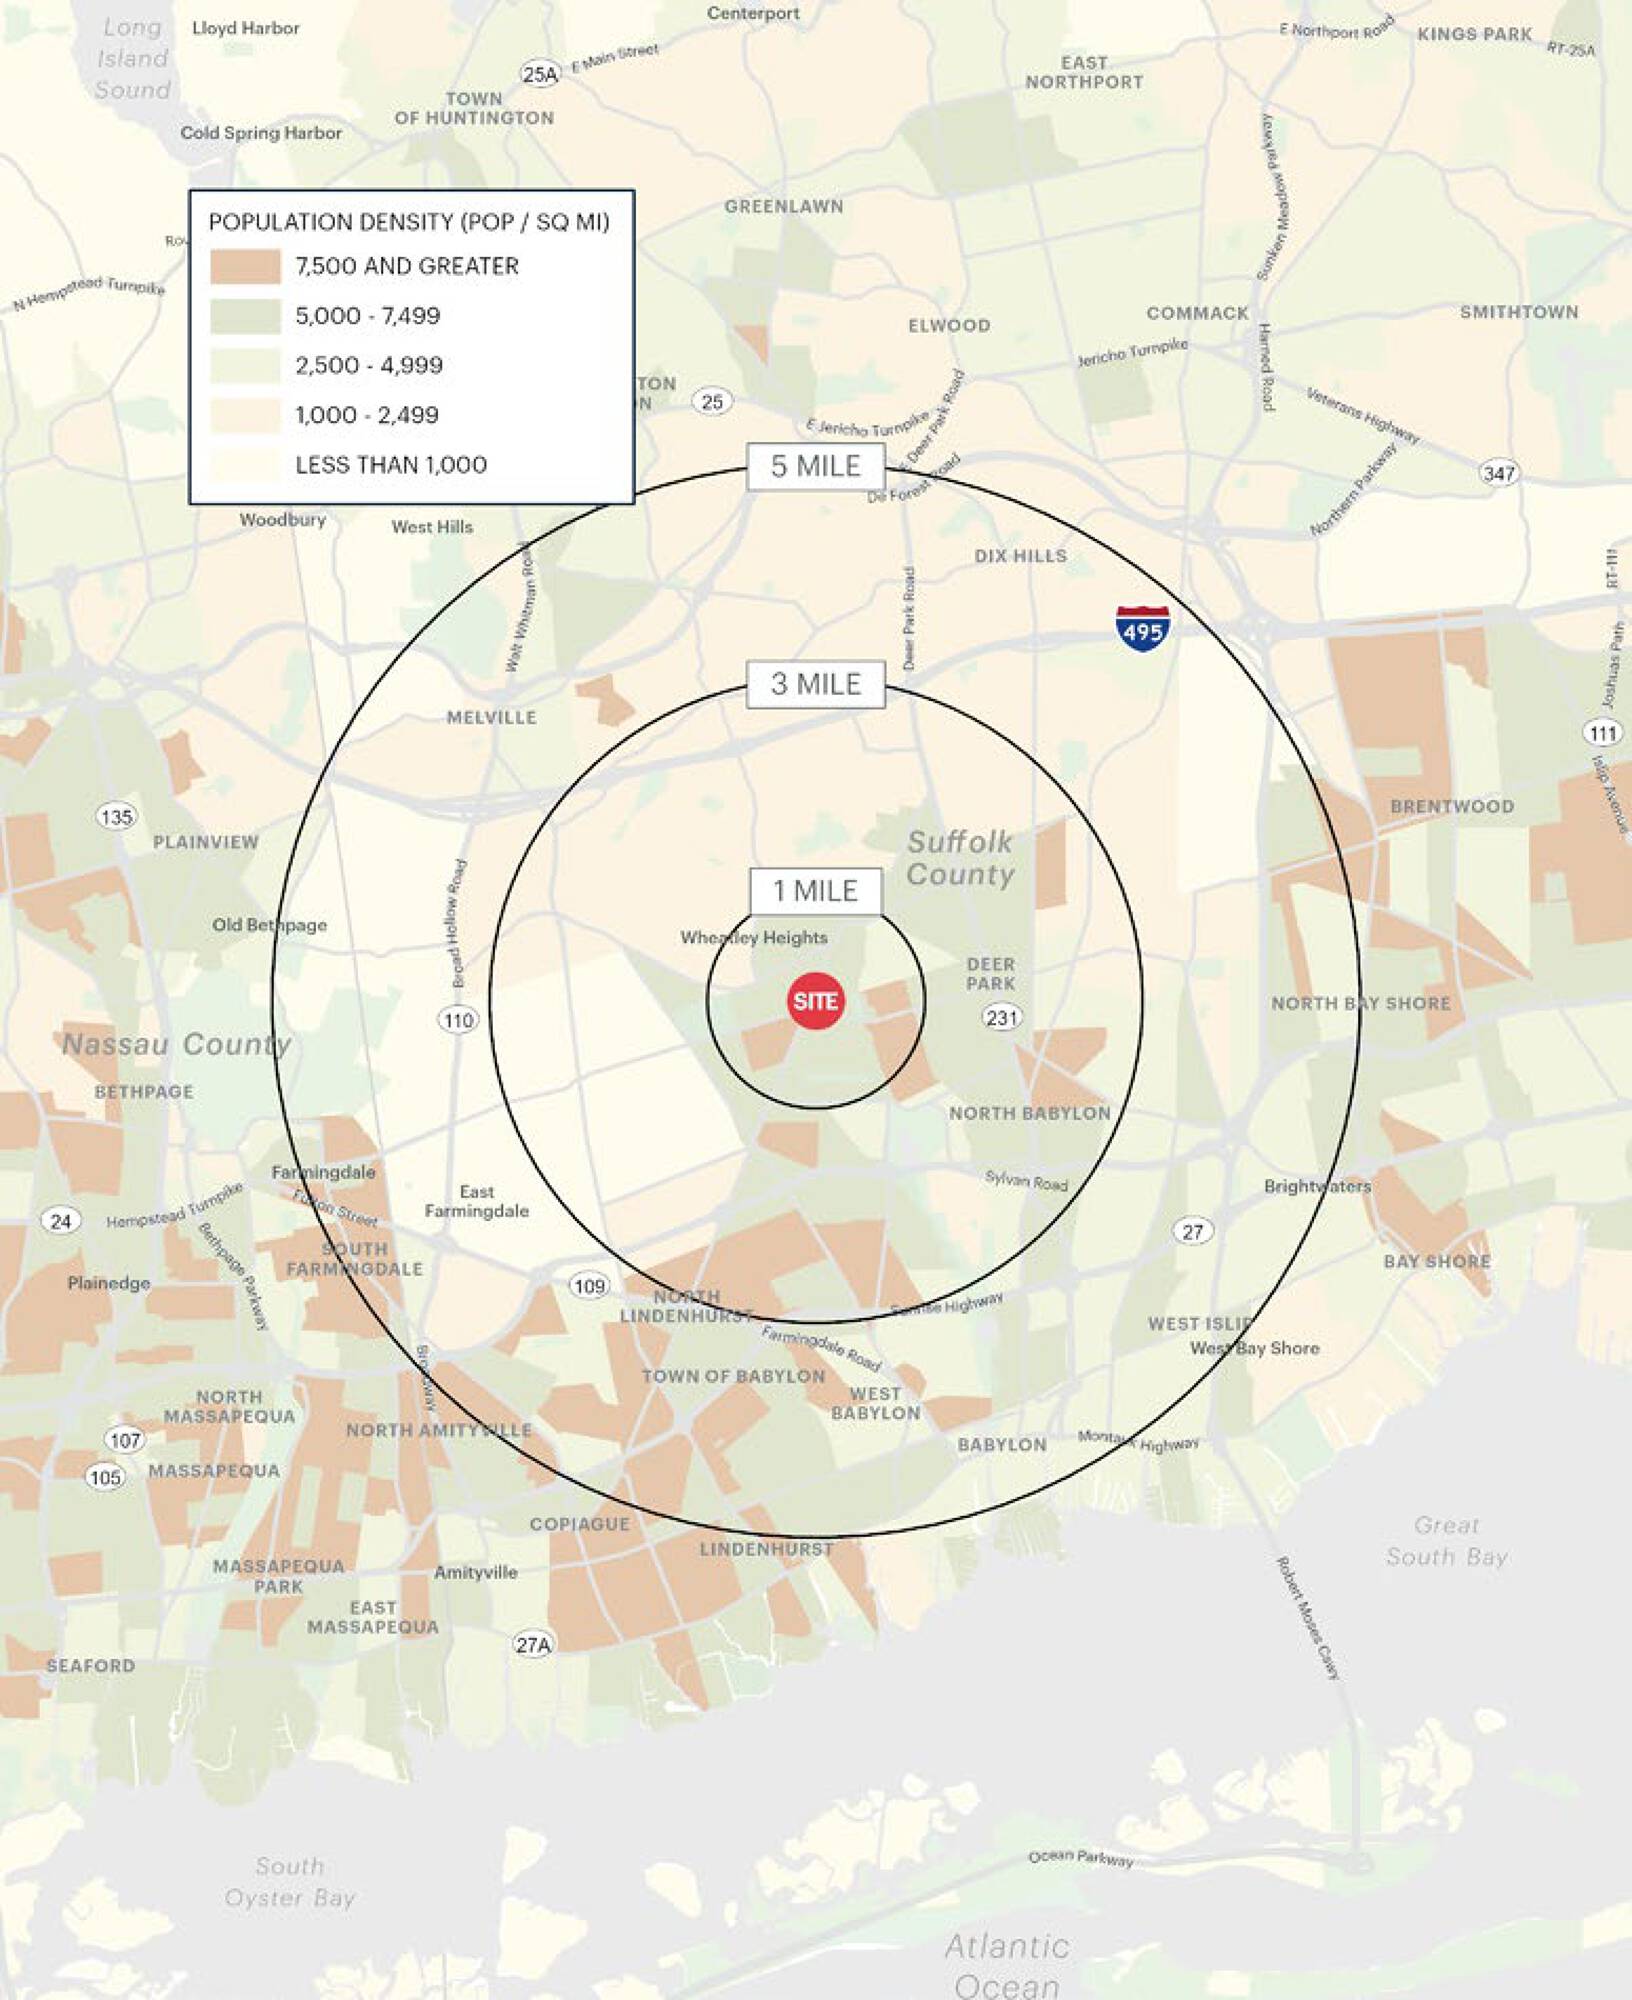Click the 1,000 - 2,499 legend swatch
Viewport: 1632px width, 2000px height.
click(245, 415)
